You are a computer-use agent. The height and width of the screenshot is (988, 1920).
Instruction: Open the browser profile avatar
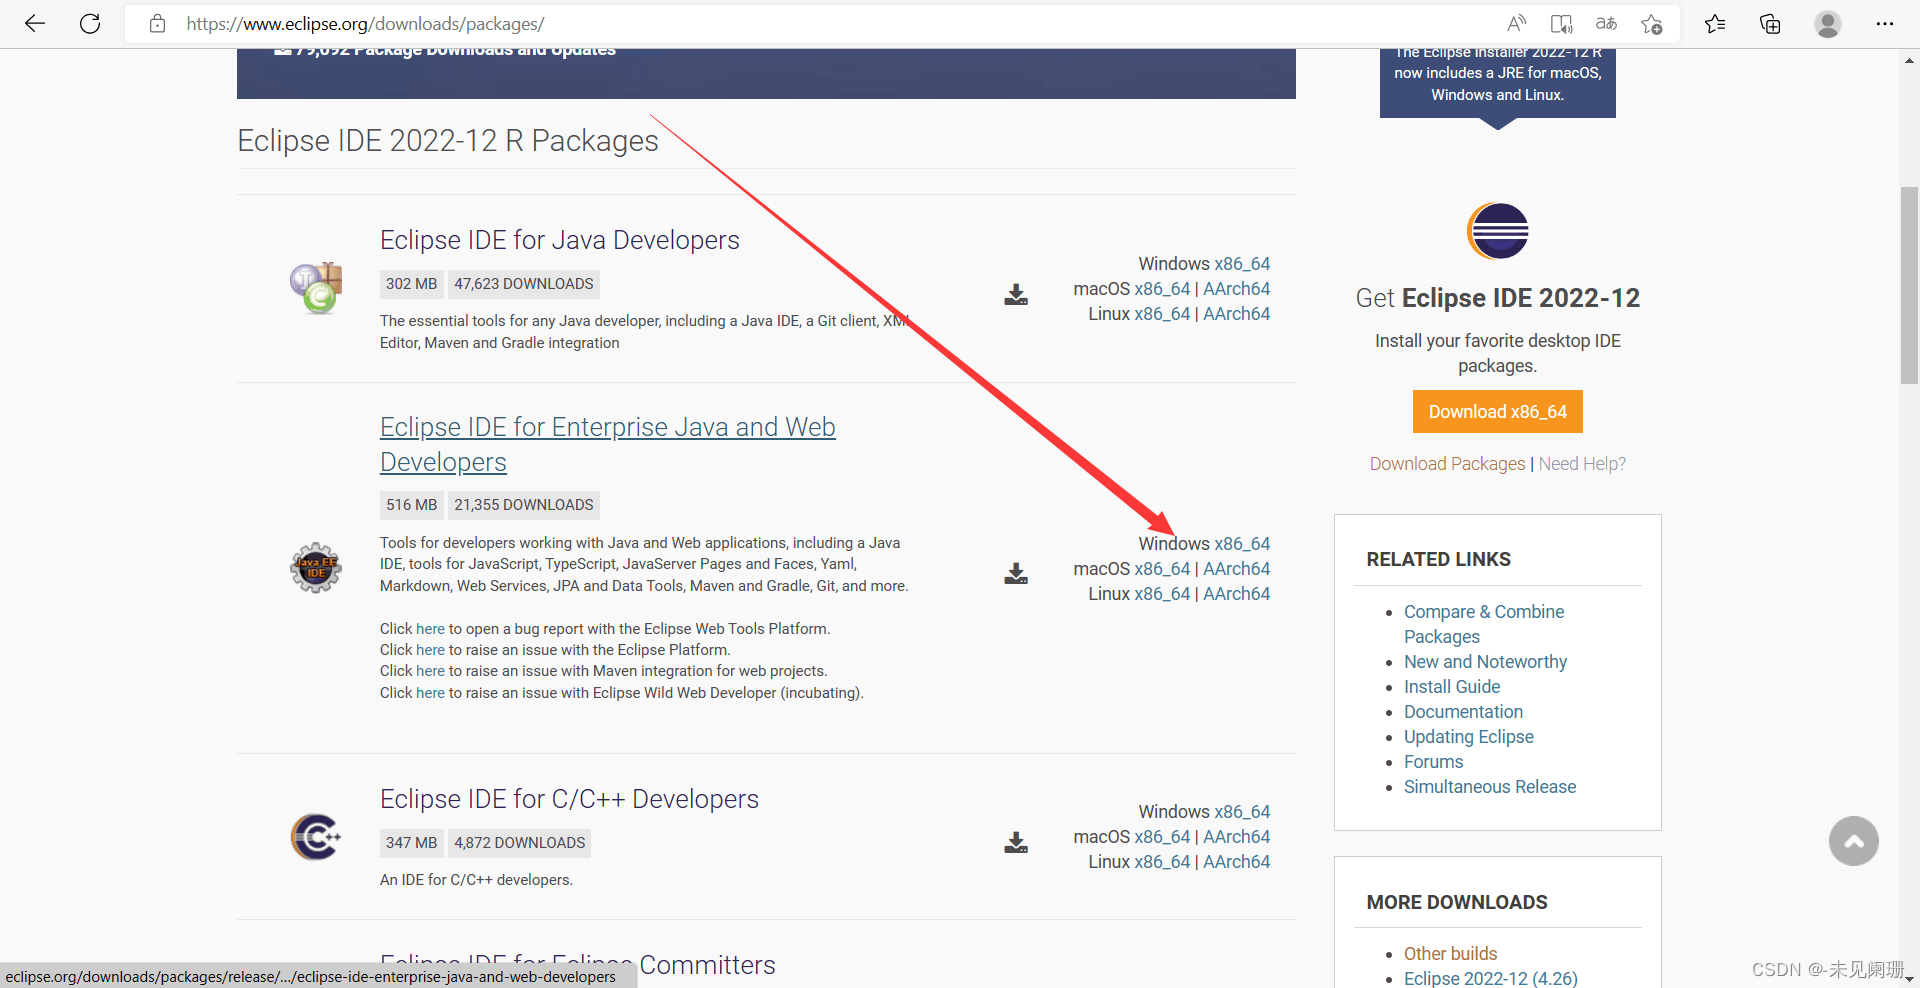coord(1828,24)
